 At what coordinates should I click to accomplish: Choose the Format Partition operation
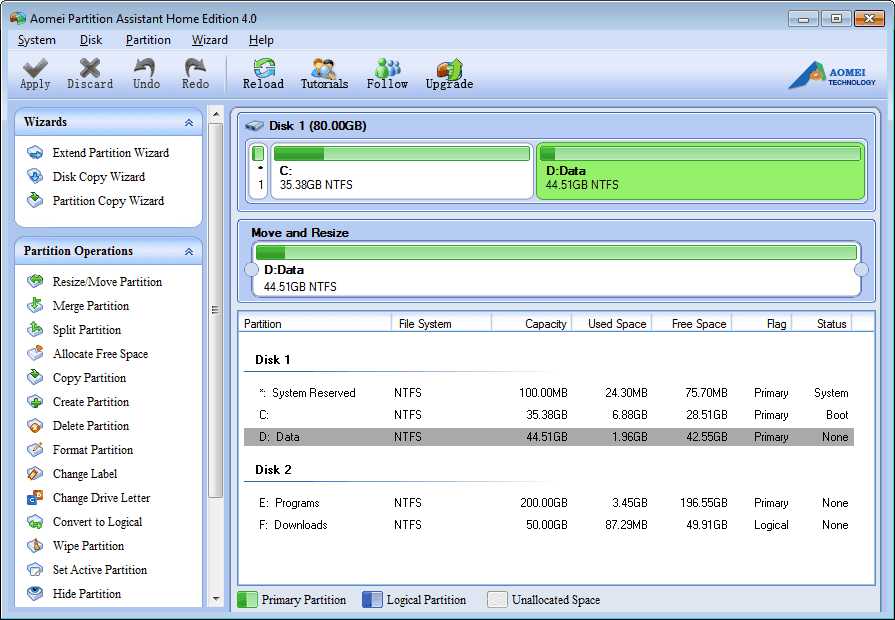[92, 450]
